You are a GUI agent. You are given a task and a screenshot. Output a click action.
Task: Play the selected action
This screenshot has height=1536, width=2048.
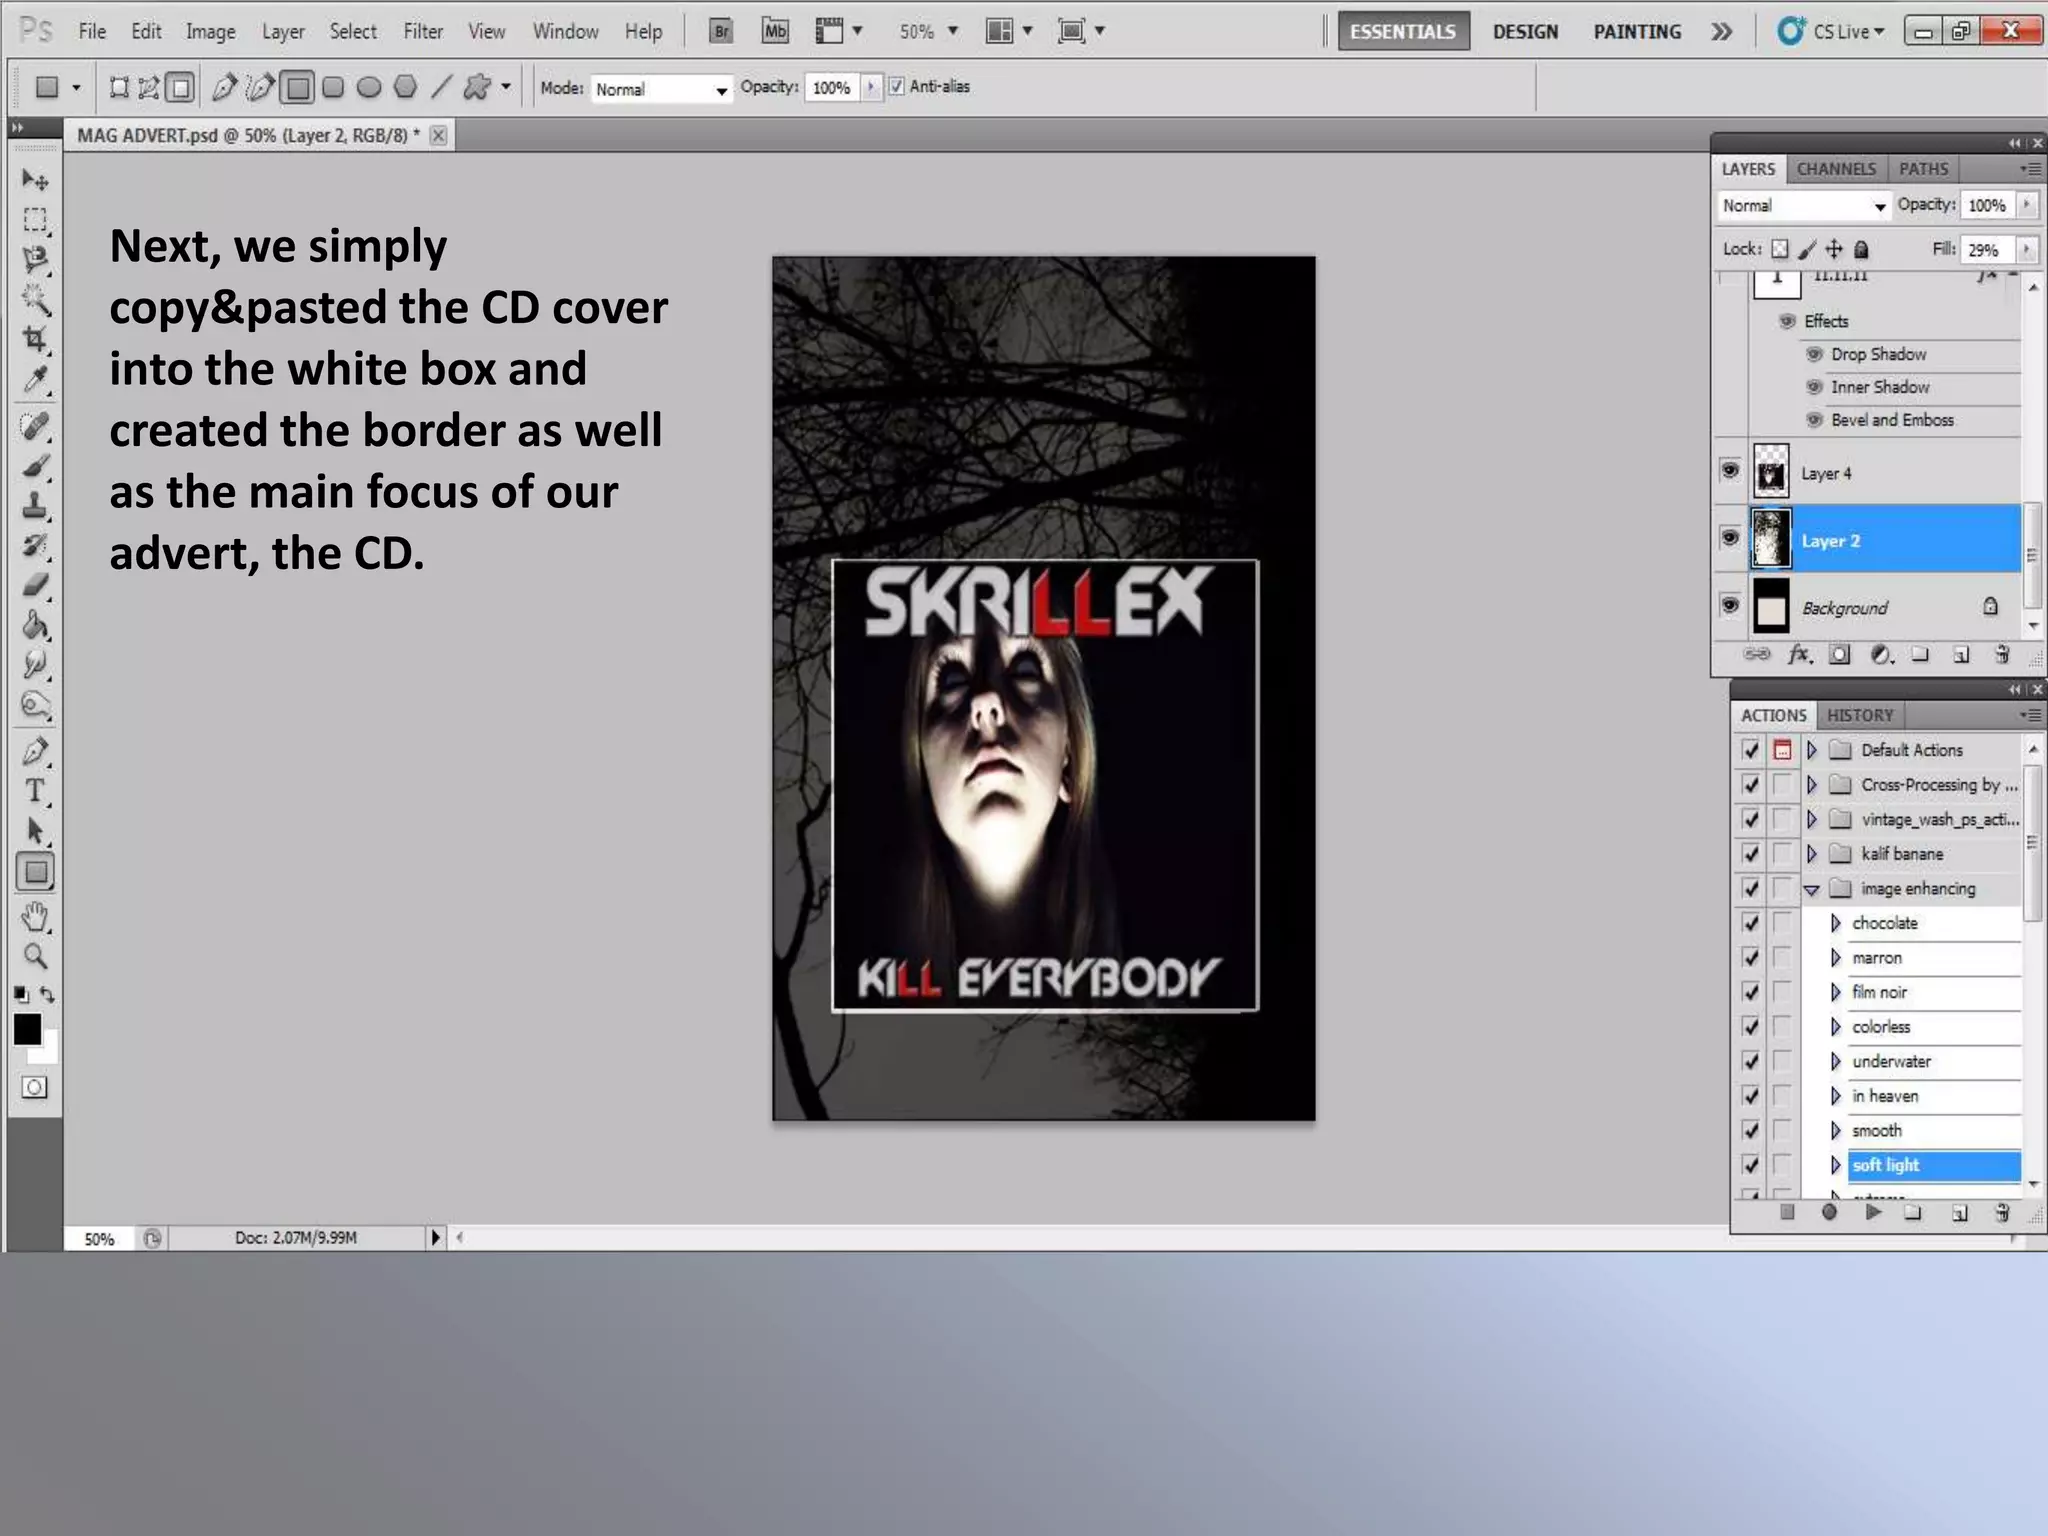click(x=1873, y=1212)
